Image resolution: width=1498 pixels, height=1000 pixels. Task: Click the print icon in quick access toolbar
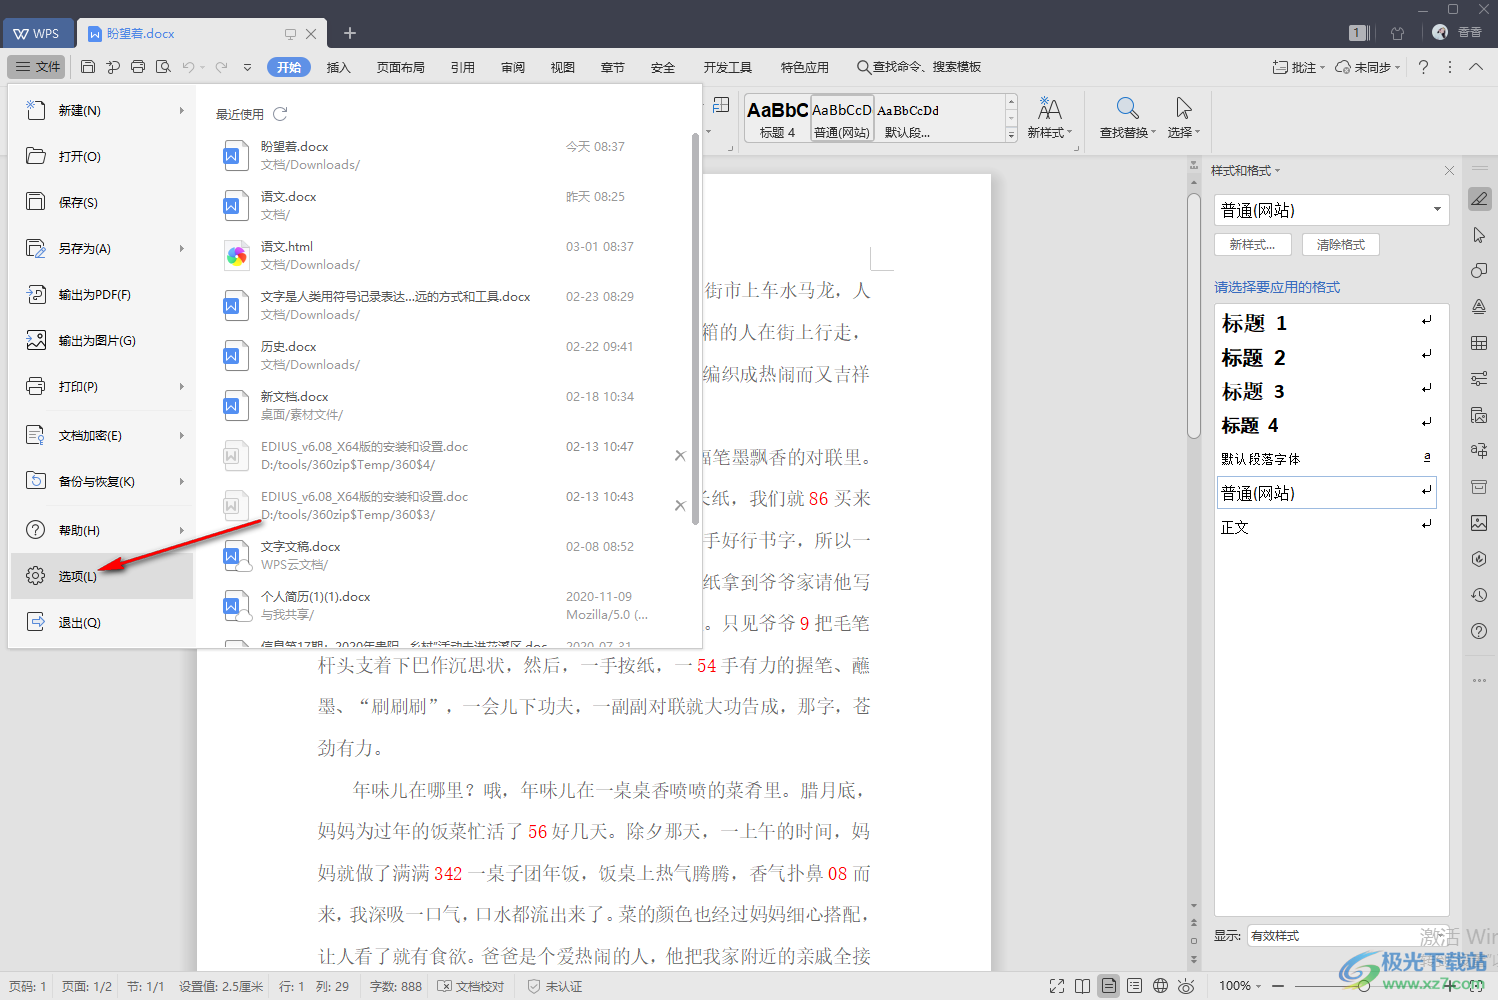point(138,67)
